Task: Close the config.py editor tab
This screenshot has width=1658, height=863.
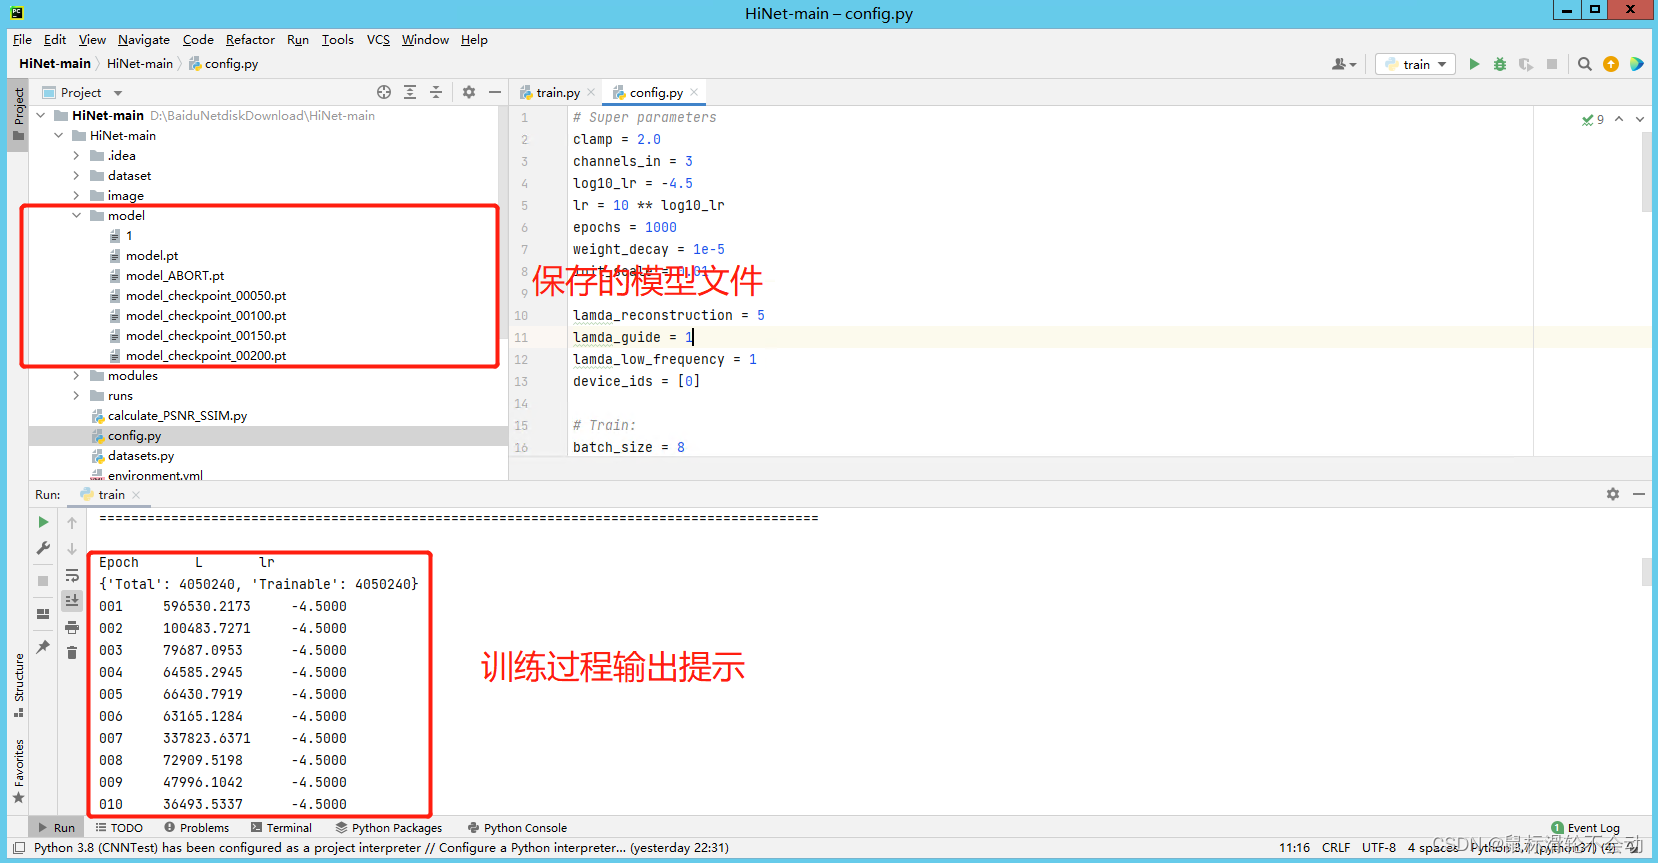Action: [694, 92]
